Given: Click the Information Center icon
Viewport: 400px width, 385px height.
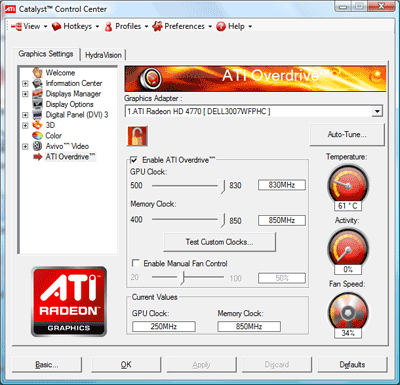Looking at the screenshot, I should (x=37, y=83).
